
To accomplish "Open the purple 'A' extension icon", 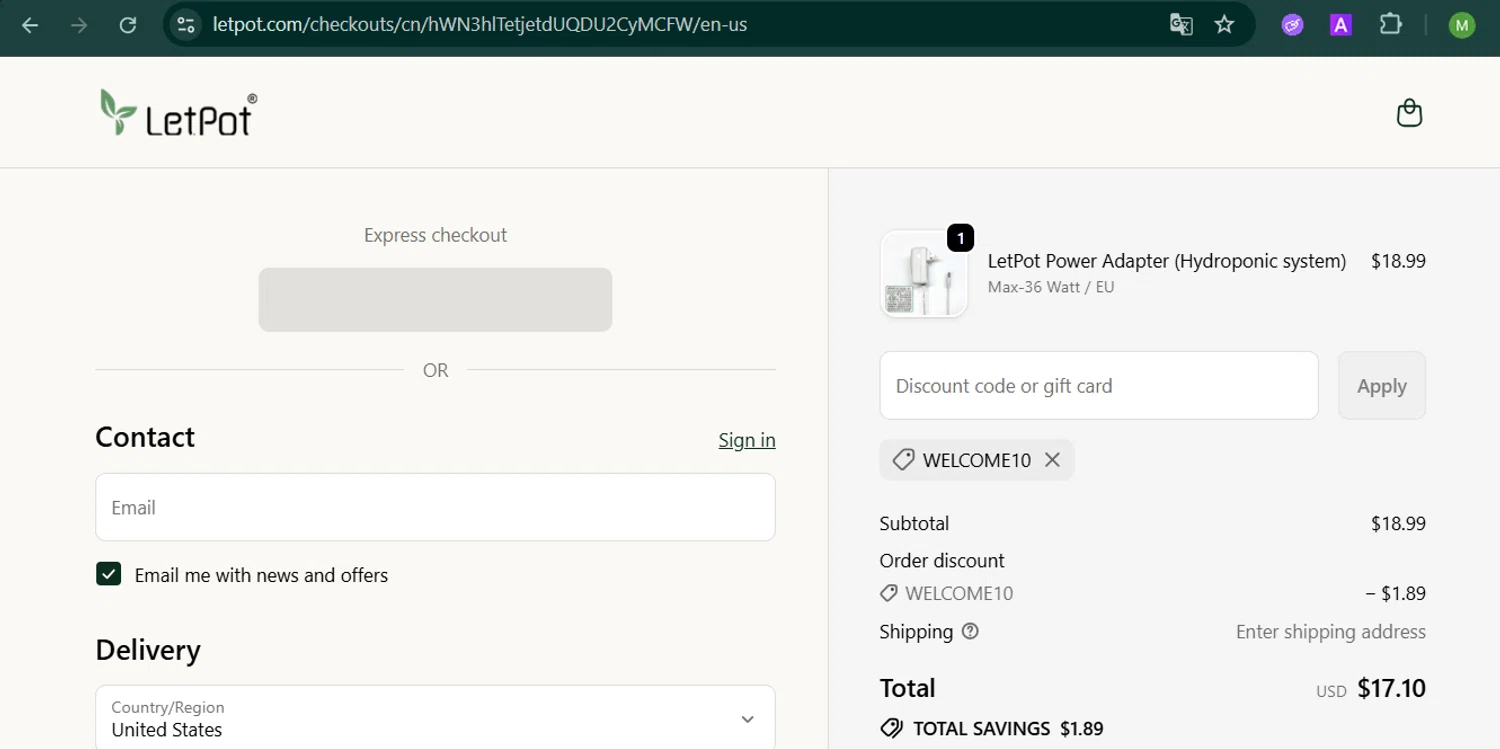I will point(1341,25).
